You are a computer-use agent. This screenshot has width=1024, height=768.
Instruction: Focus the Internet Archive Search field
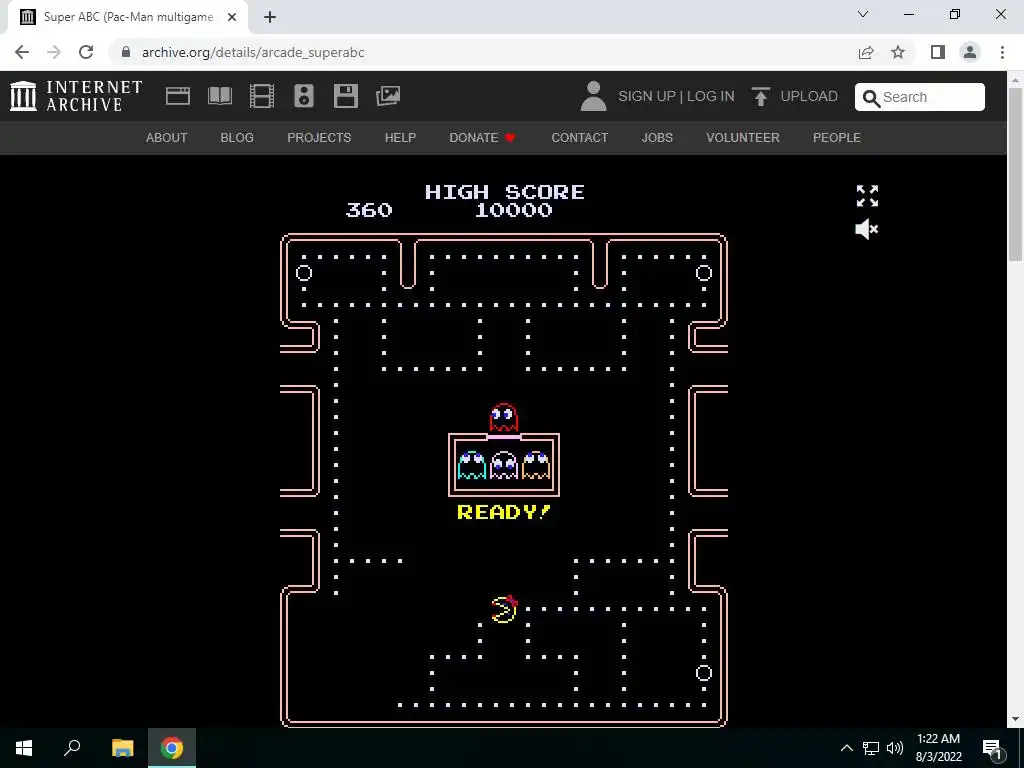pos(920,97)
